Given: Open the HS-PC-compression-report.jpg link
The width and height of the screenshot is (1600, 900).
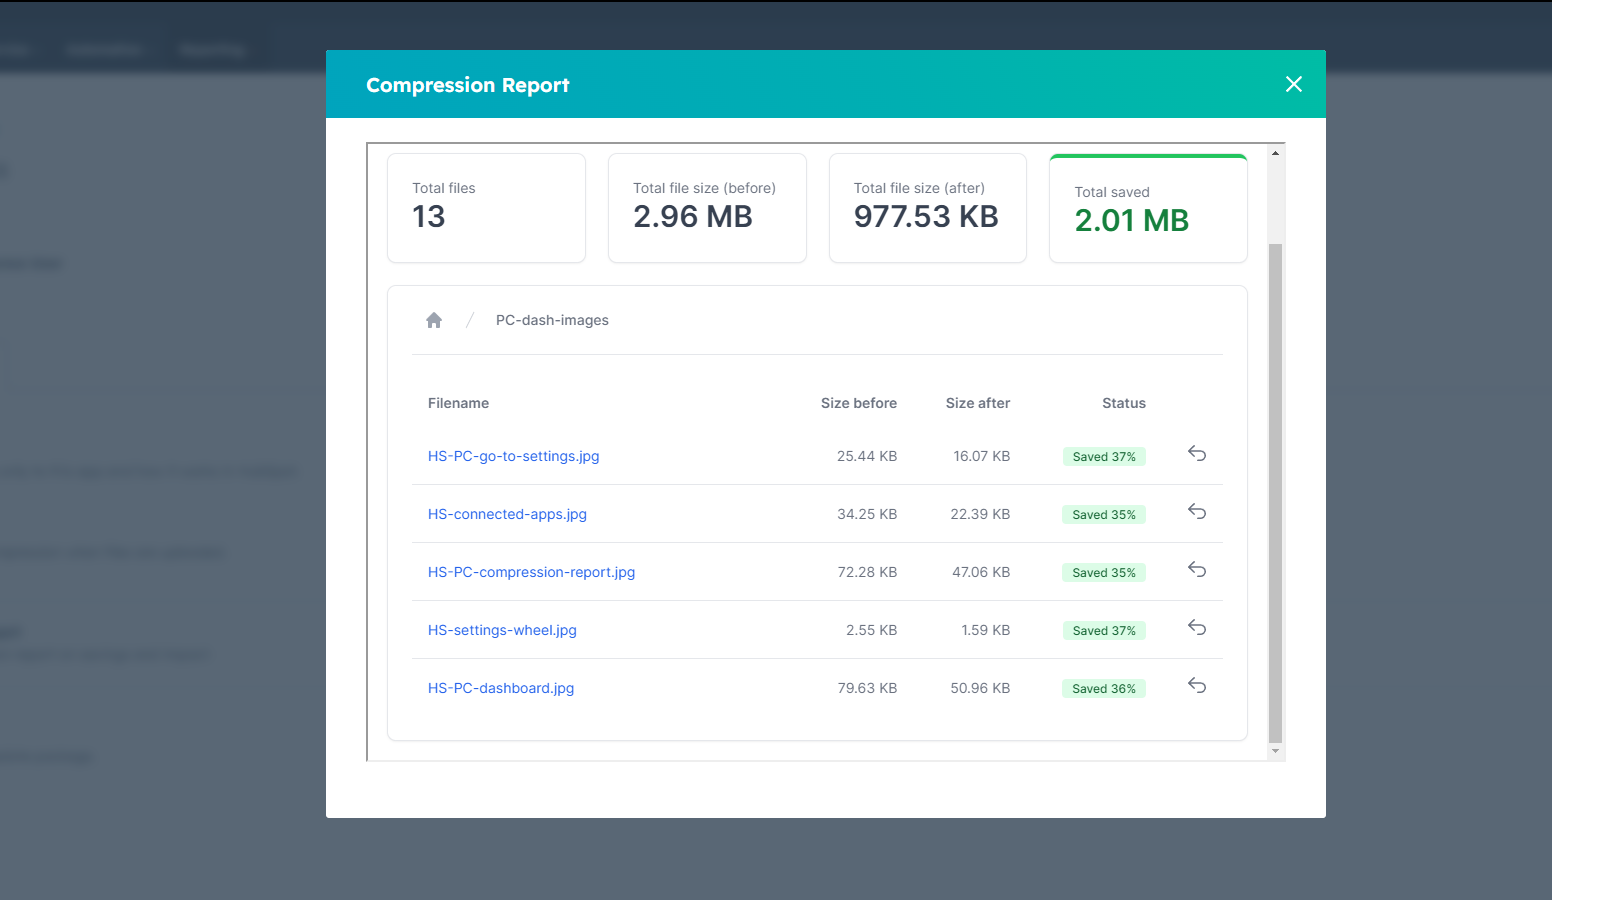Looking at the screenshot, I should pos(531,571).
